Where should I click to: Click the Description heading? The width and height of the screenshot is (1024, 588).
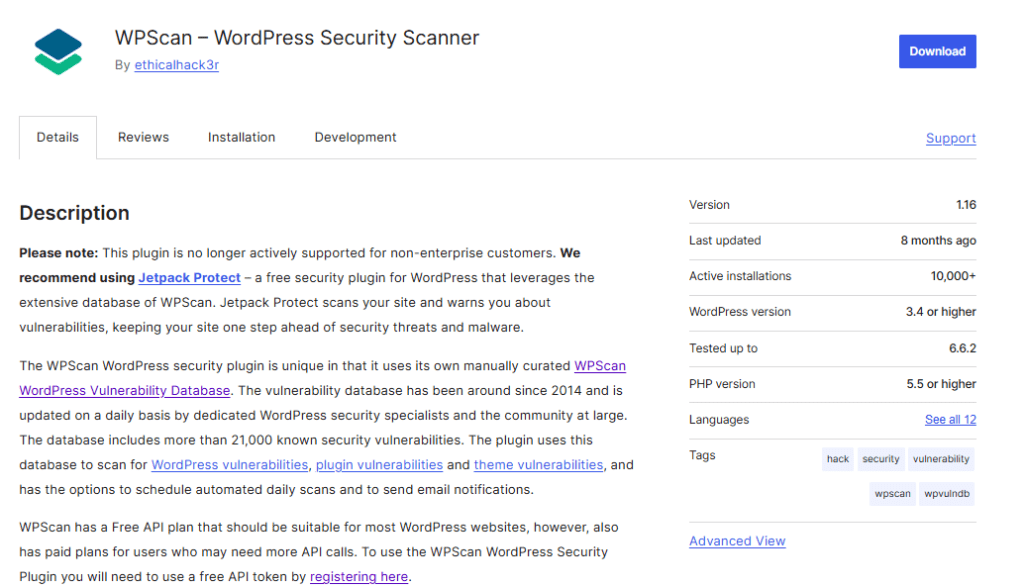pyautogui.click(x=74, y=213)
